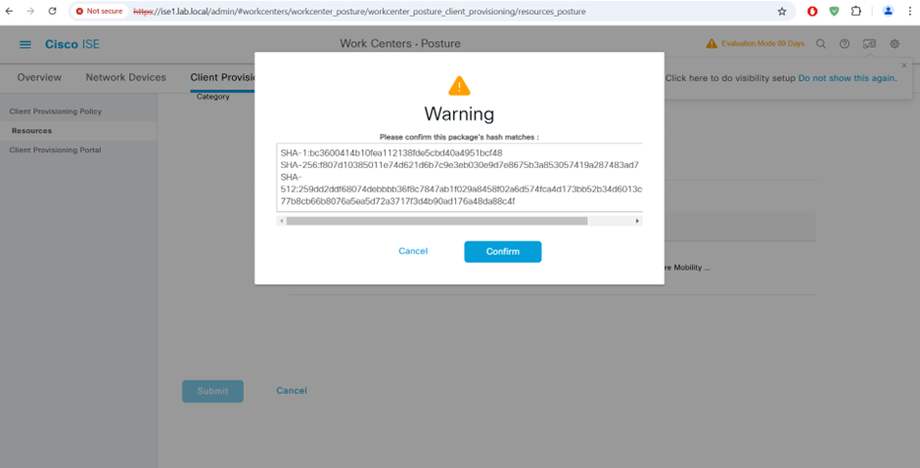920x468 pixels.
Task: Open the browser profile avatar
Action: pos(888,11)
